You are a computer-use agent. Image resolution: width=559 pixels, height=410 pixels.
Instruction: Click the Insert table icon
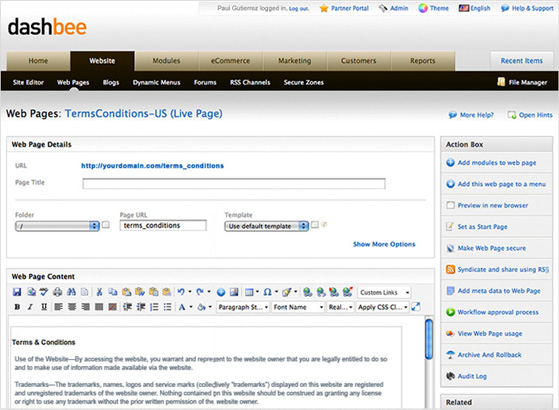click(249, 292)
